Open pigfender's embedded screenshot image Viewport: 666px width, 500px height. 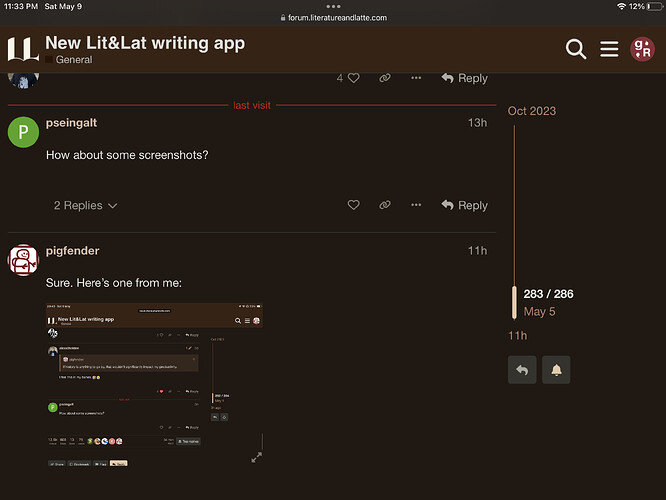click(x=154, y=384)
